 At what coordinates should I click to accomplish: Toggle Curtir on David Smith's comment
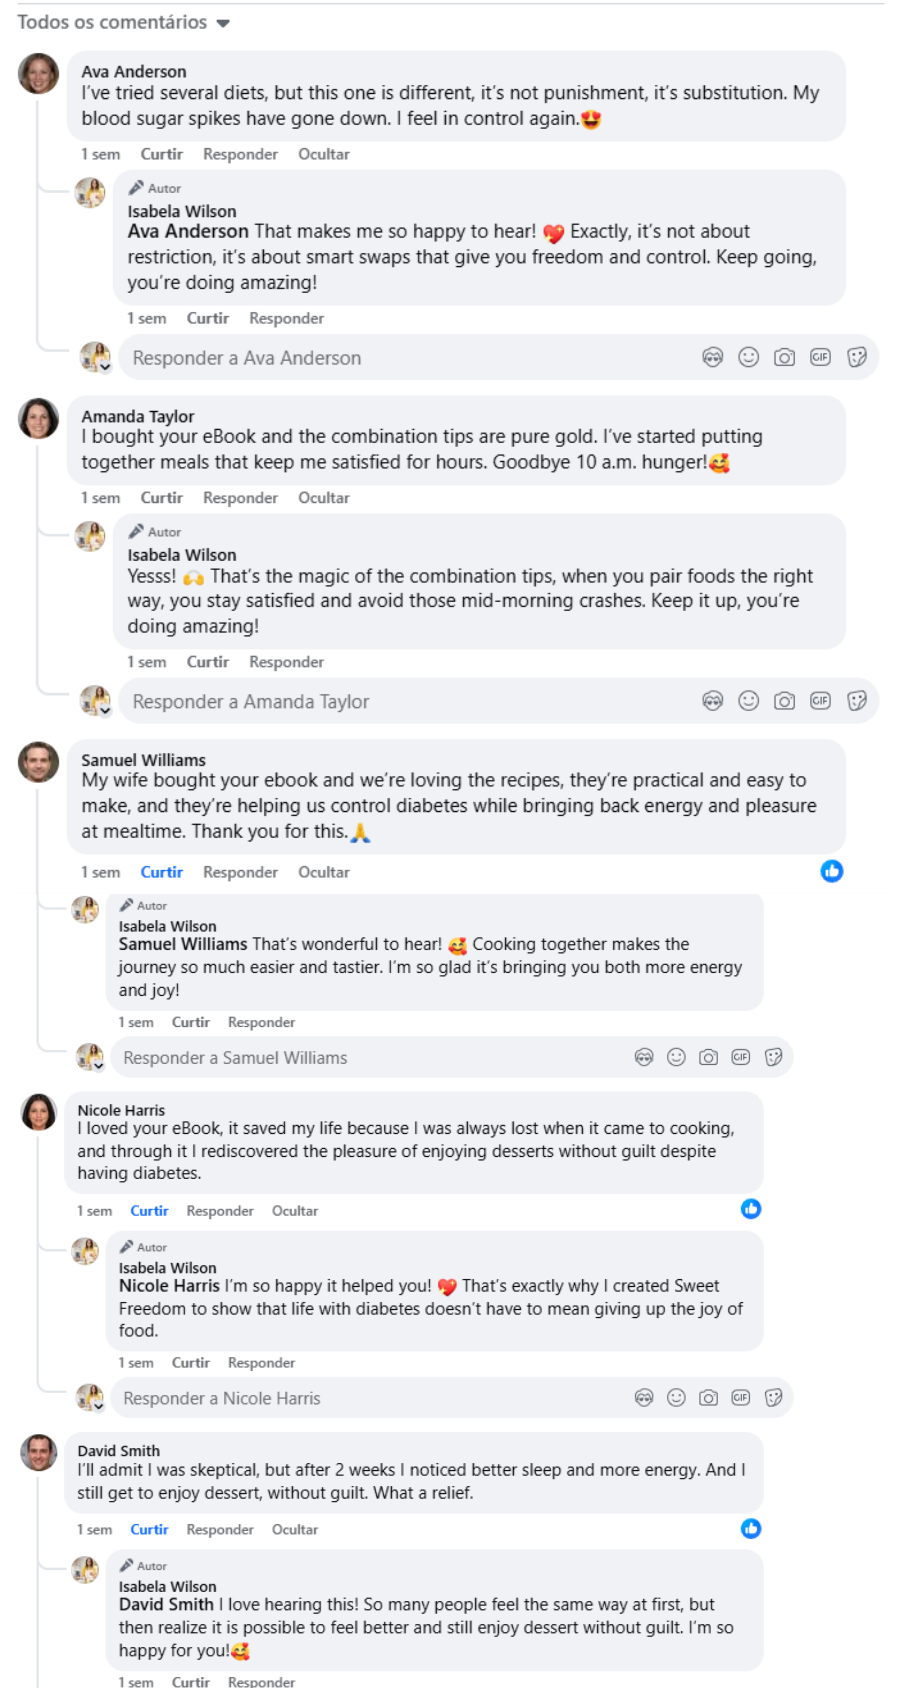coord(149,1530)
